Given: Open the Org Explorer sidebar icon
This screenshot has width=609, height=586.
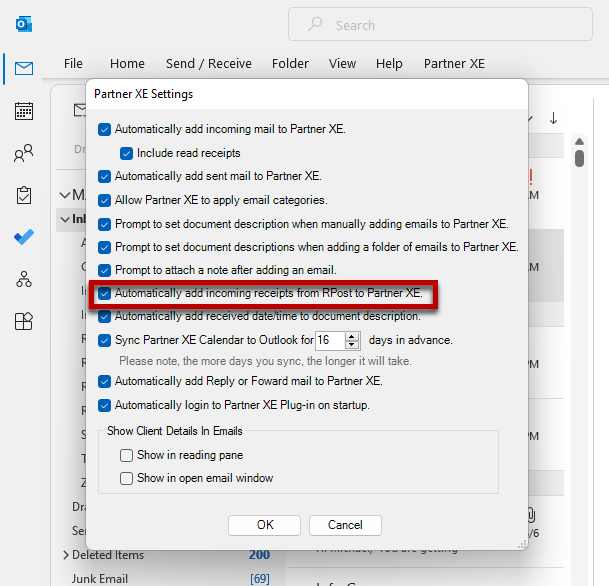Looking at the screenshot, I should point(24,279).
